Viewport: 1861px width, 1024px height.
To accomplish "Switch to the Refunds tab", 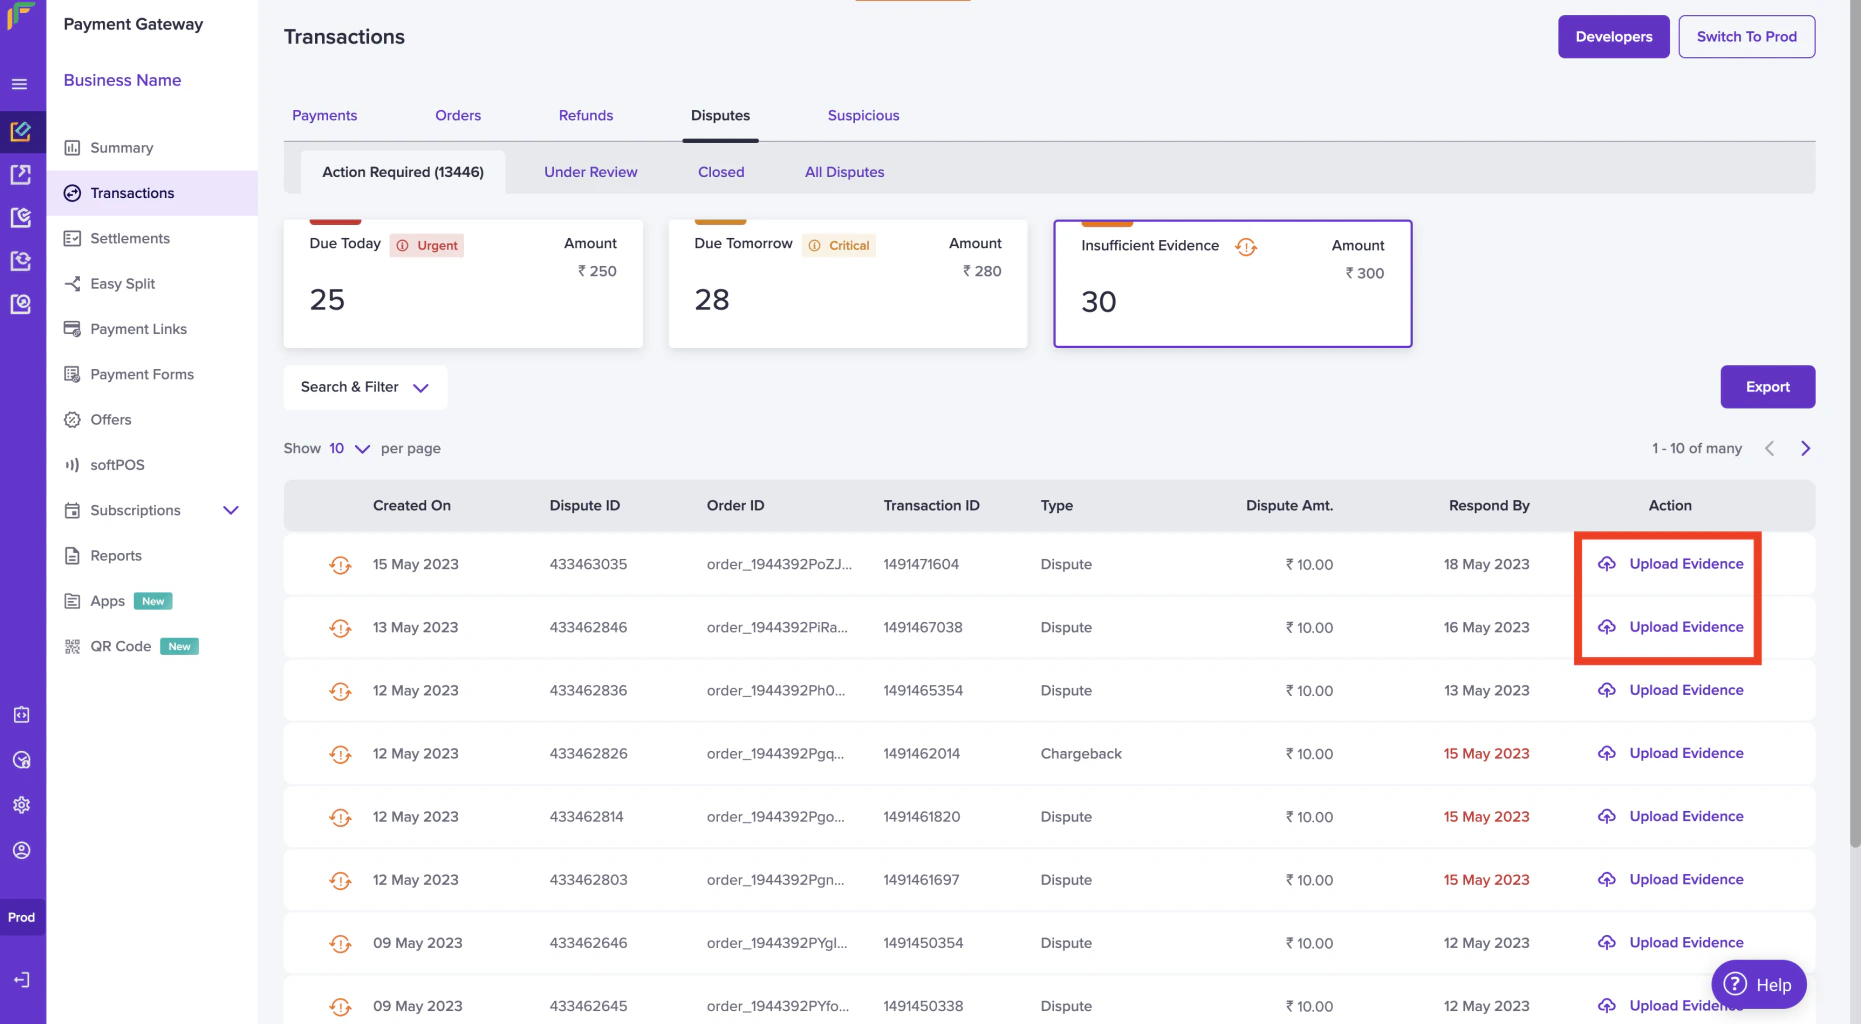I will tap(585, 115).
